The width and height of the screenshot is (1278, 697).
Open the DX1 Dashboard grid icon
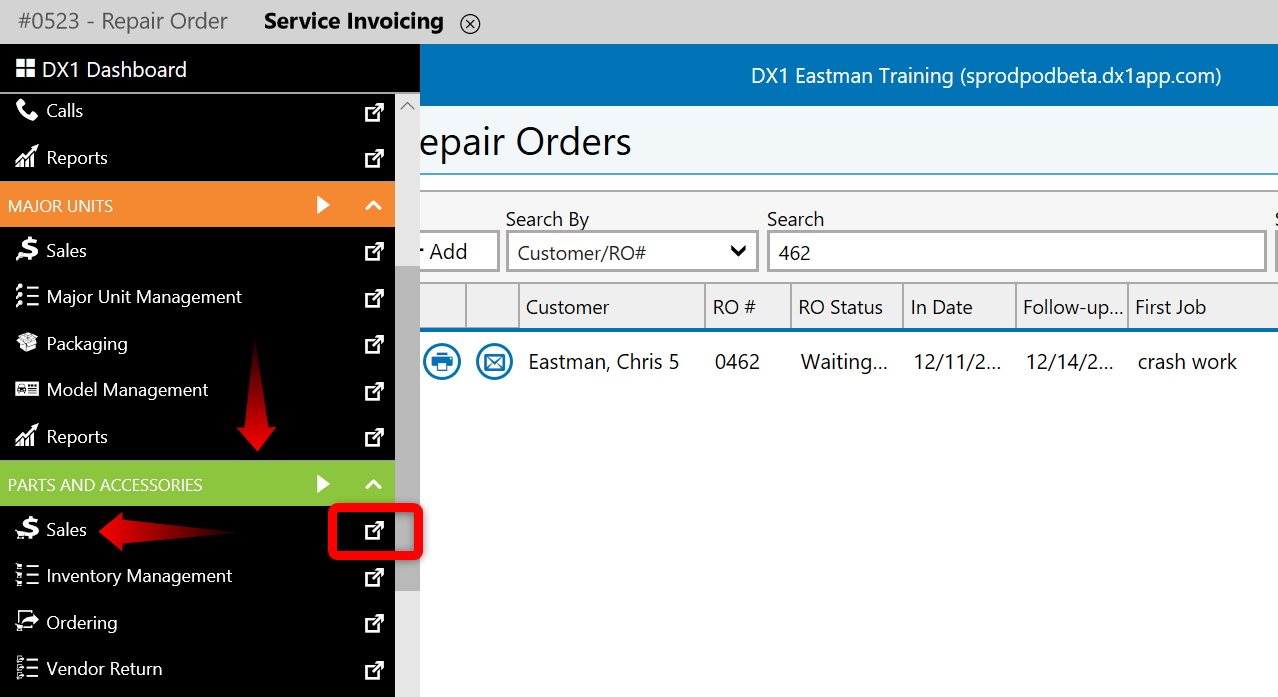pyautogui.click(x=25, y=69)
